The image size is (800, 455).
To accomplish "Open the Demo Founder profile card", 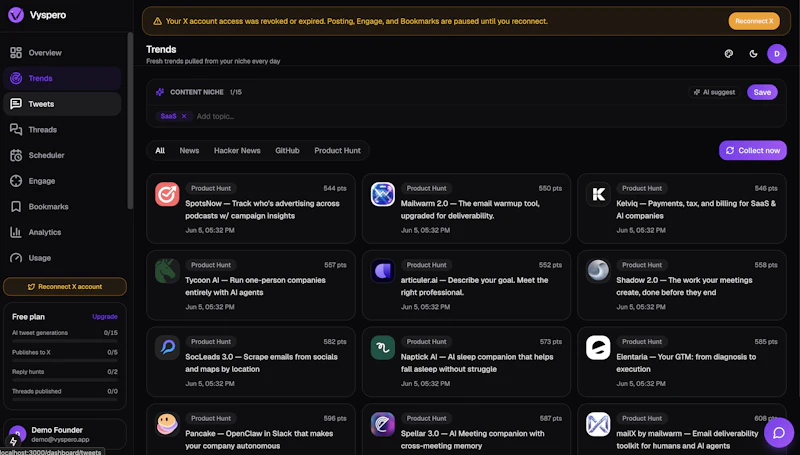I will pos(65,434).
